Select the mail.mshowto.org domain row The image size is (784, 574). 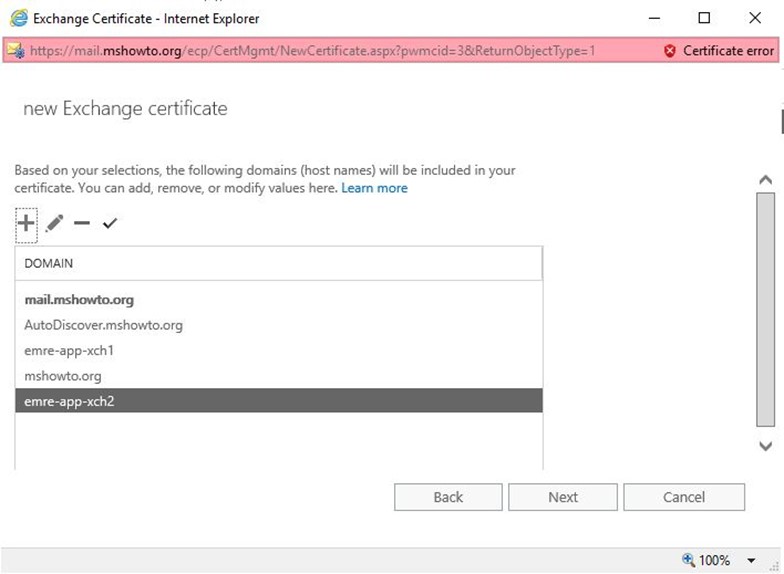pos(278,300)
